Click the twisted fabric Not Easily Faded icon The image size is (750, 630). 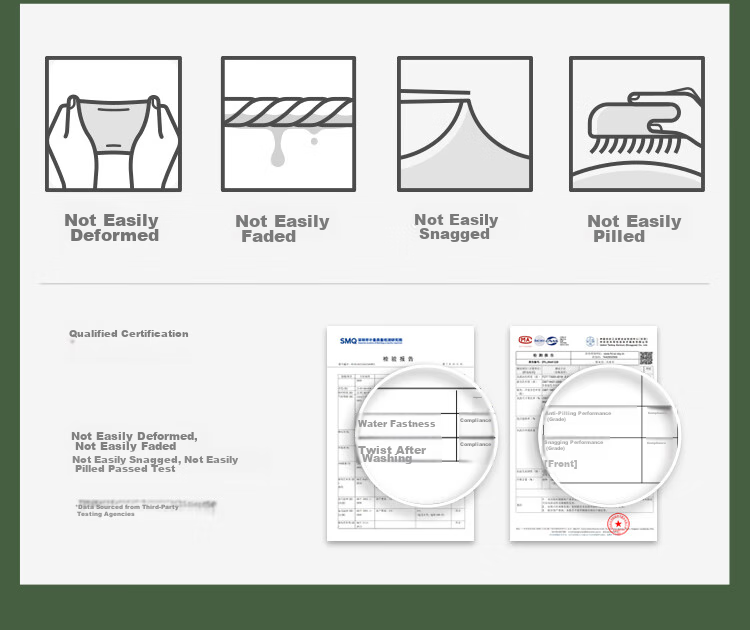click(288, 124)
